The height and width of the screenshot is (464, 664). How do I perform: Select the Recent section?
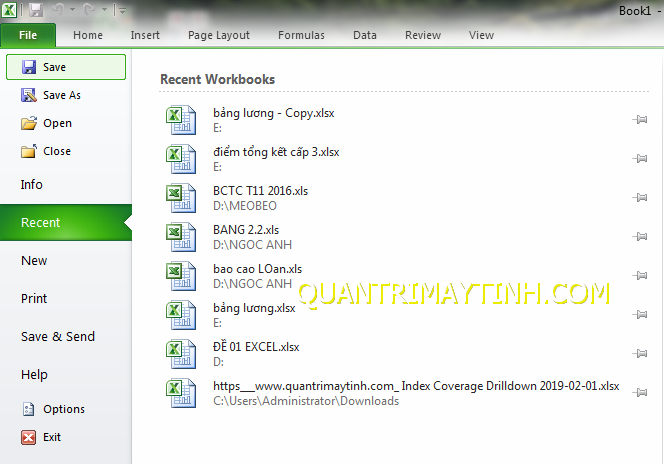66,222
